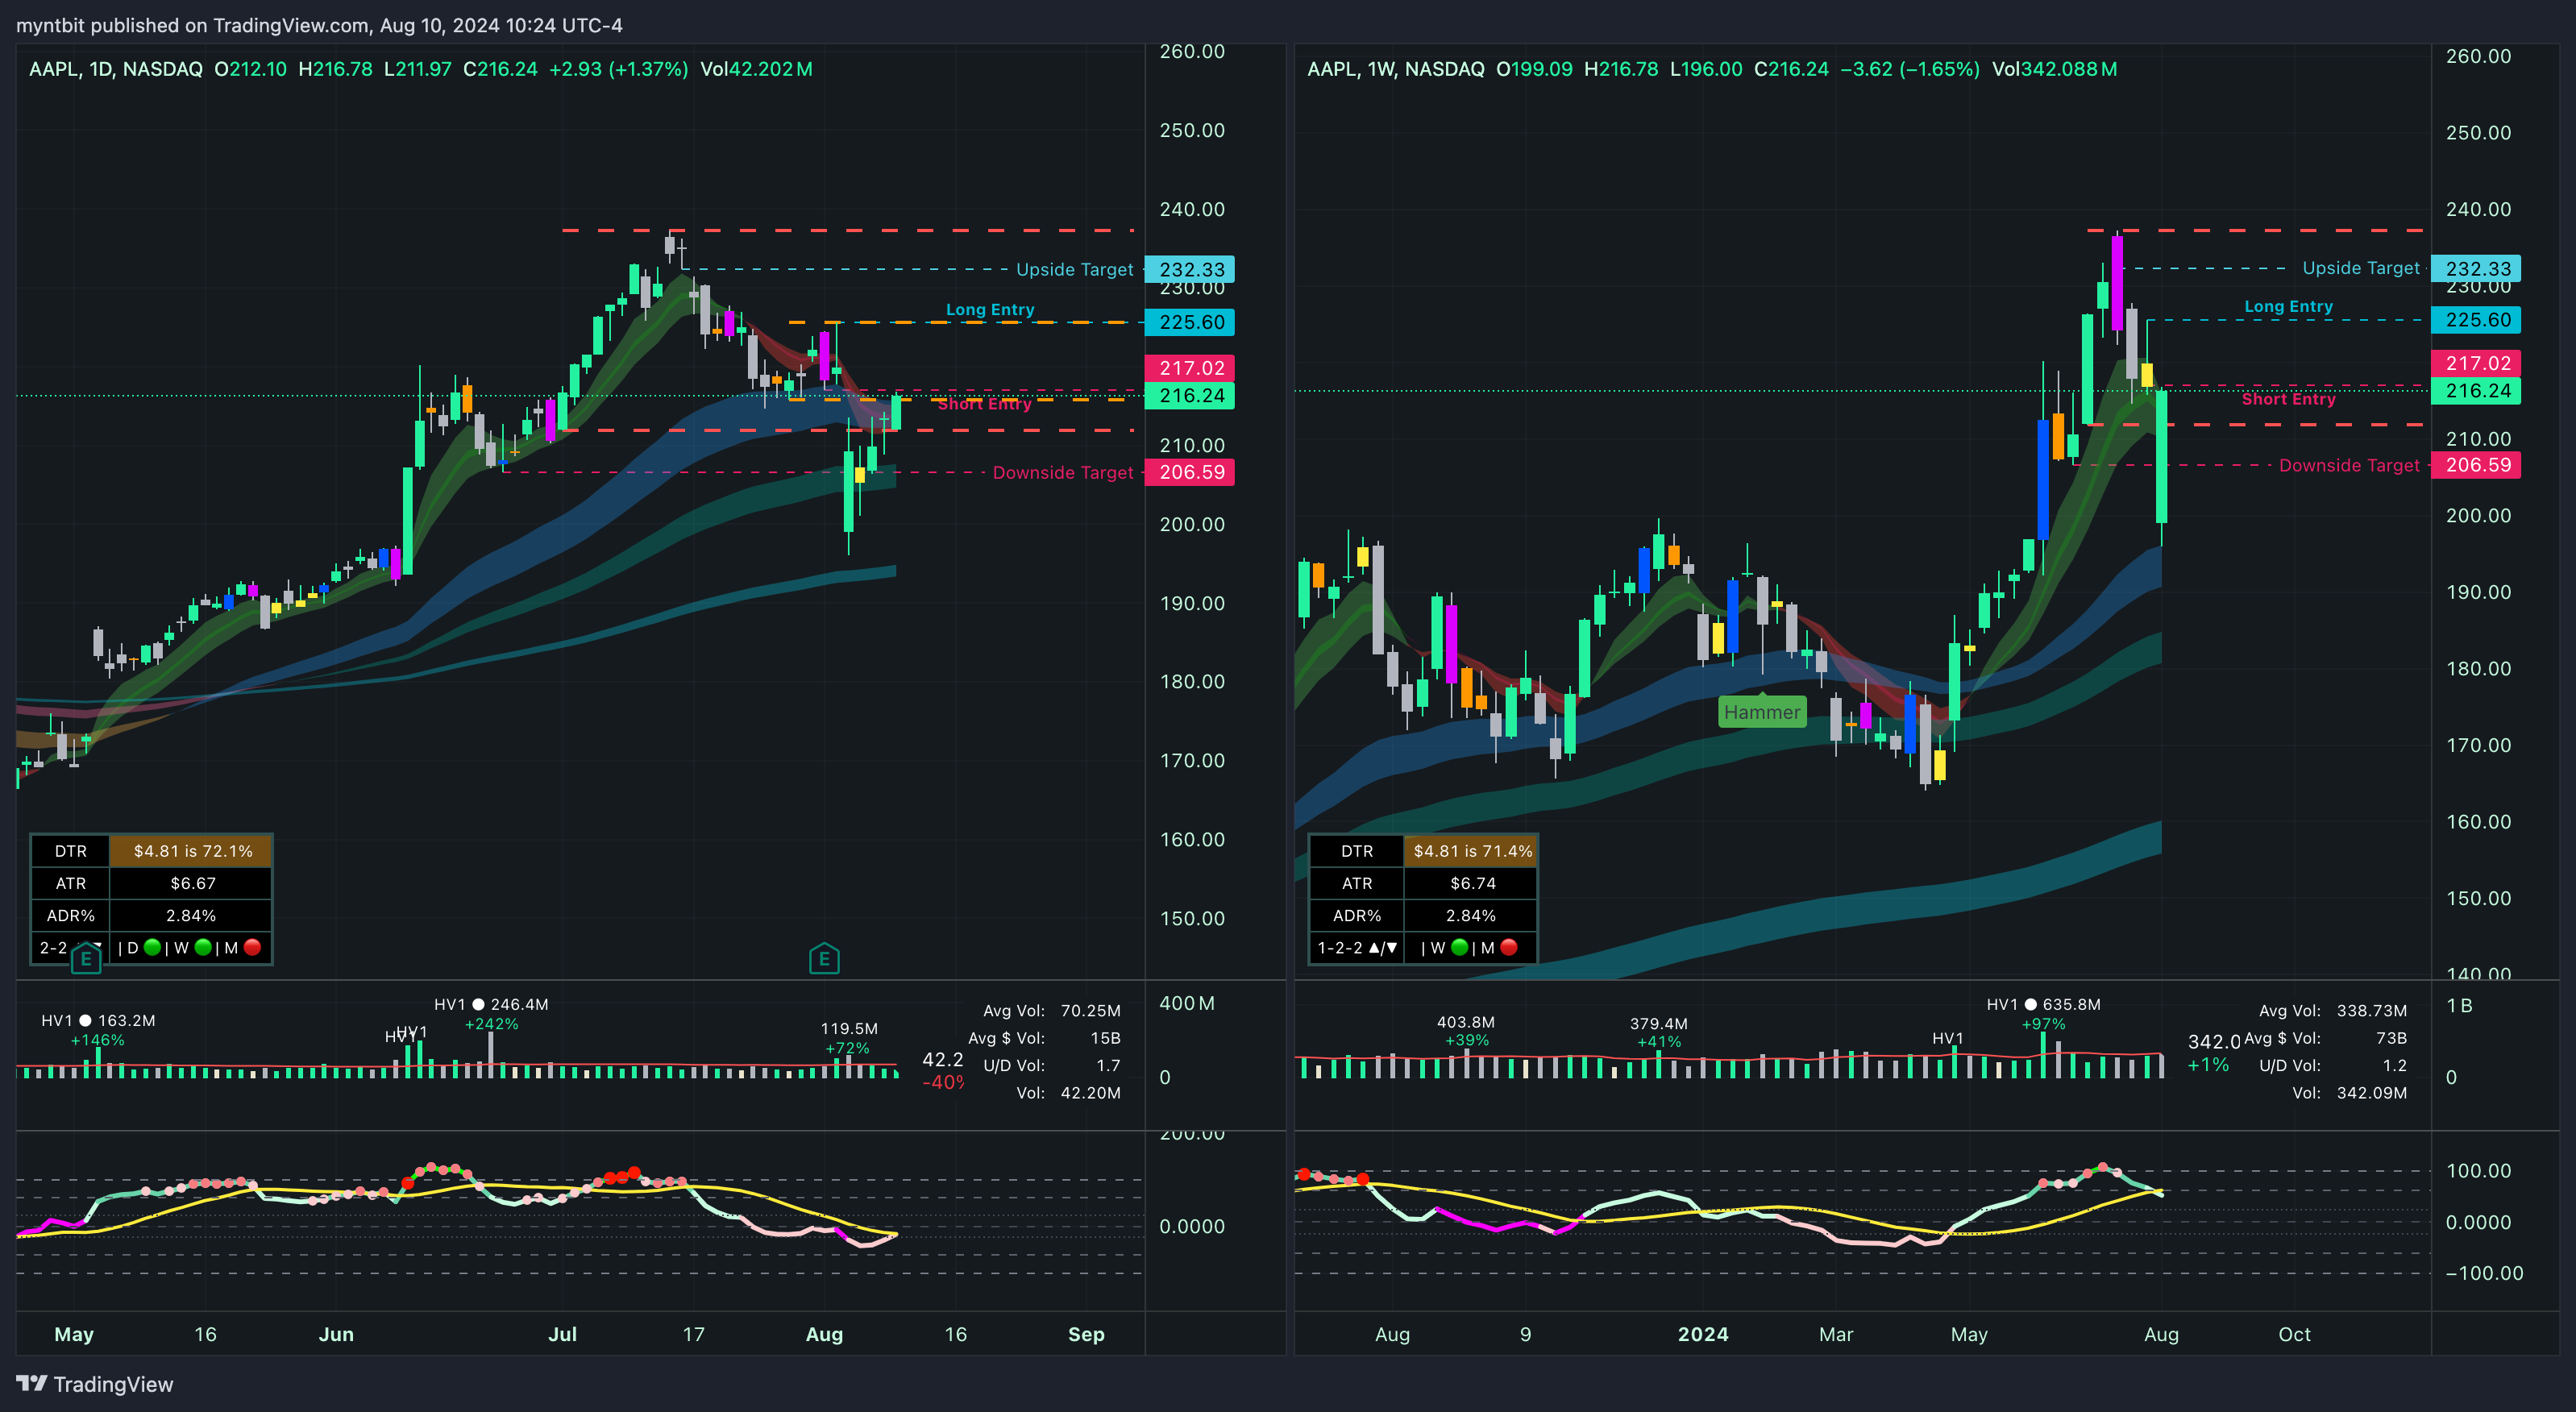Click the U/D Vol value 1.2
Image resolution: width=2576 pixels, height=1412 pixels.
[x=2394, y=1066]
